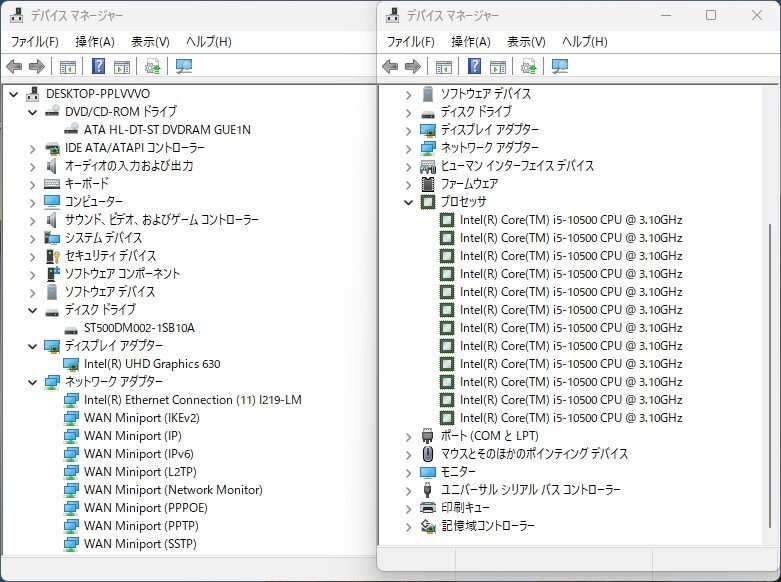Click Update driver icon in left window toolbar

click(x=152, y=66)
